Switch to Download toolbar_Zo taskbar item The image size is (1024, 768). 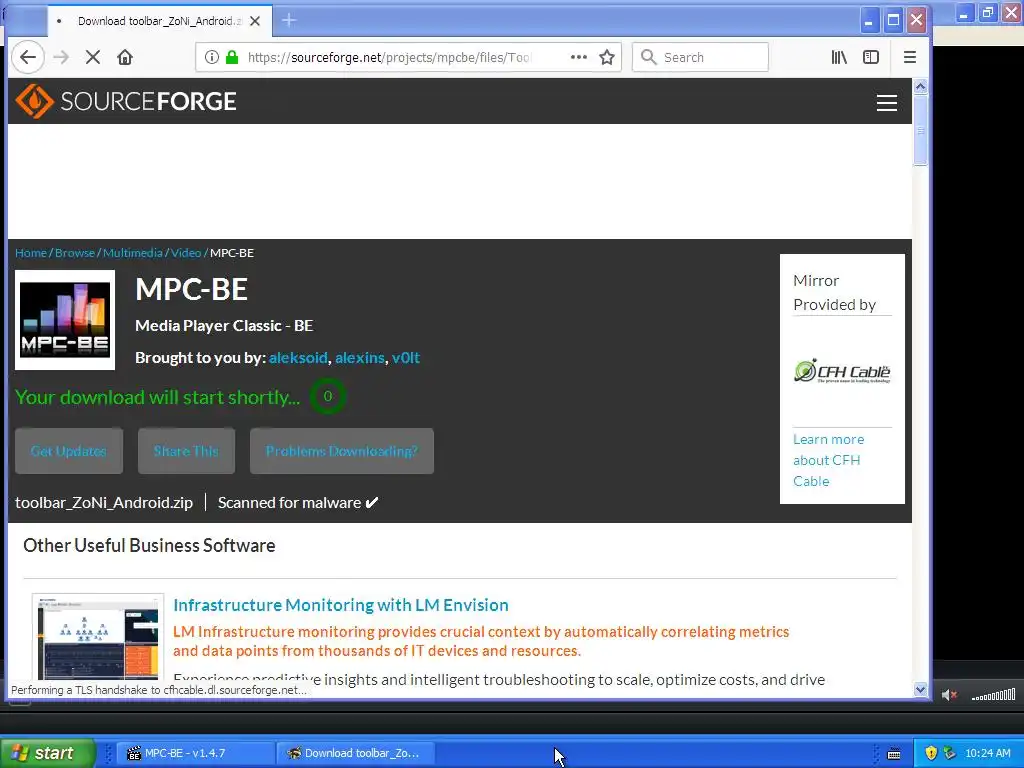point(354,753)
